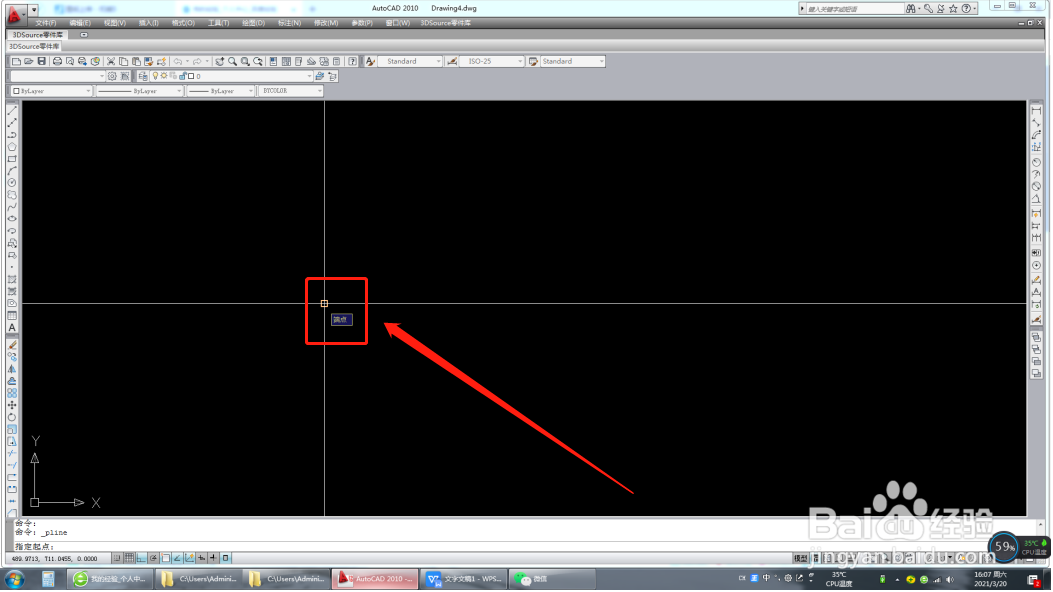The height and width of the screenshot is (592, 1053).
Task: Open the workspace selector dropdown
Action: pyautogui.click(x=58, y=76)
